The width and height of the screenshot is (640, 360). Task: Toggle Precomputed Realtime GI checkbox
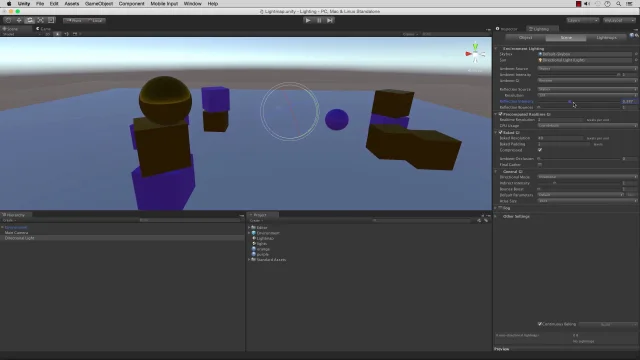point(500,114)
